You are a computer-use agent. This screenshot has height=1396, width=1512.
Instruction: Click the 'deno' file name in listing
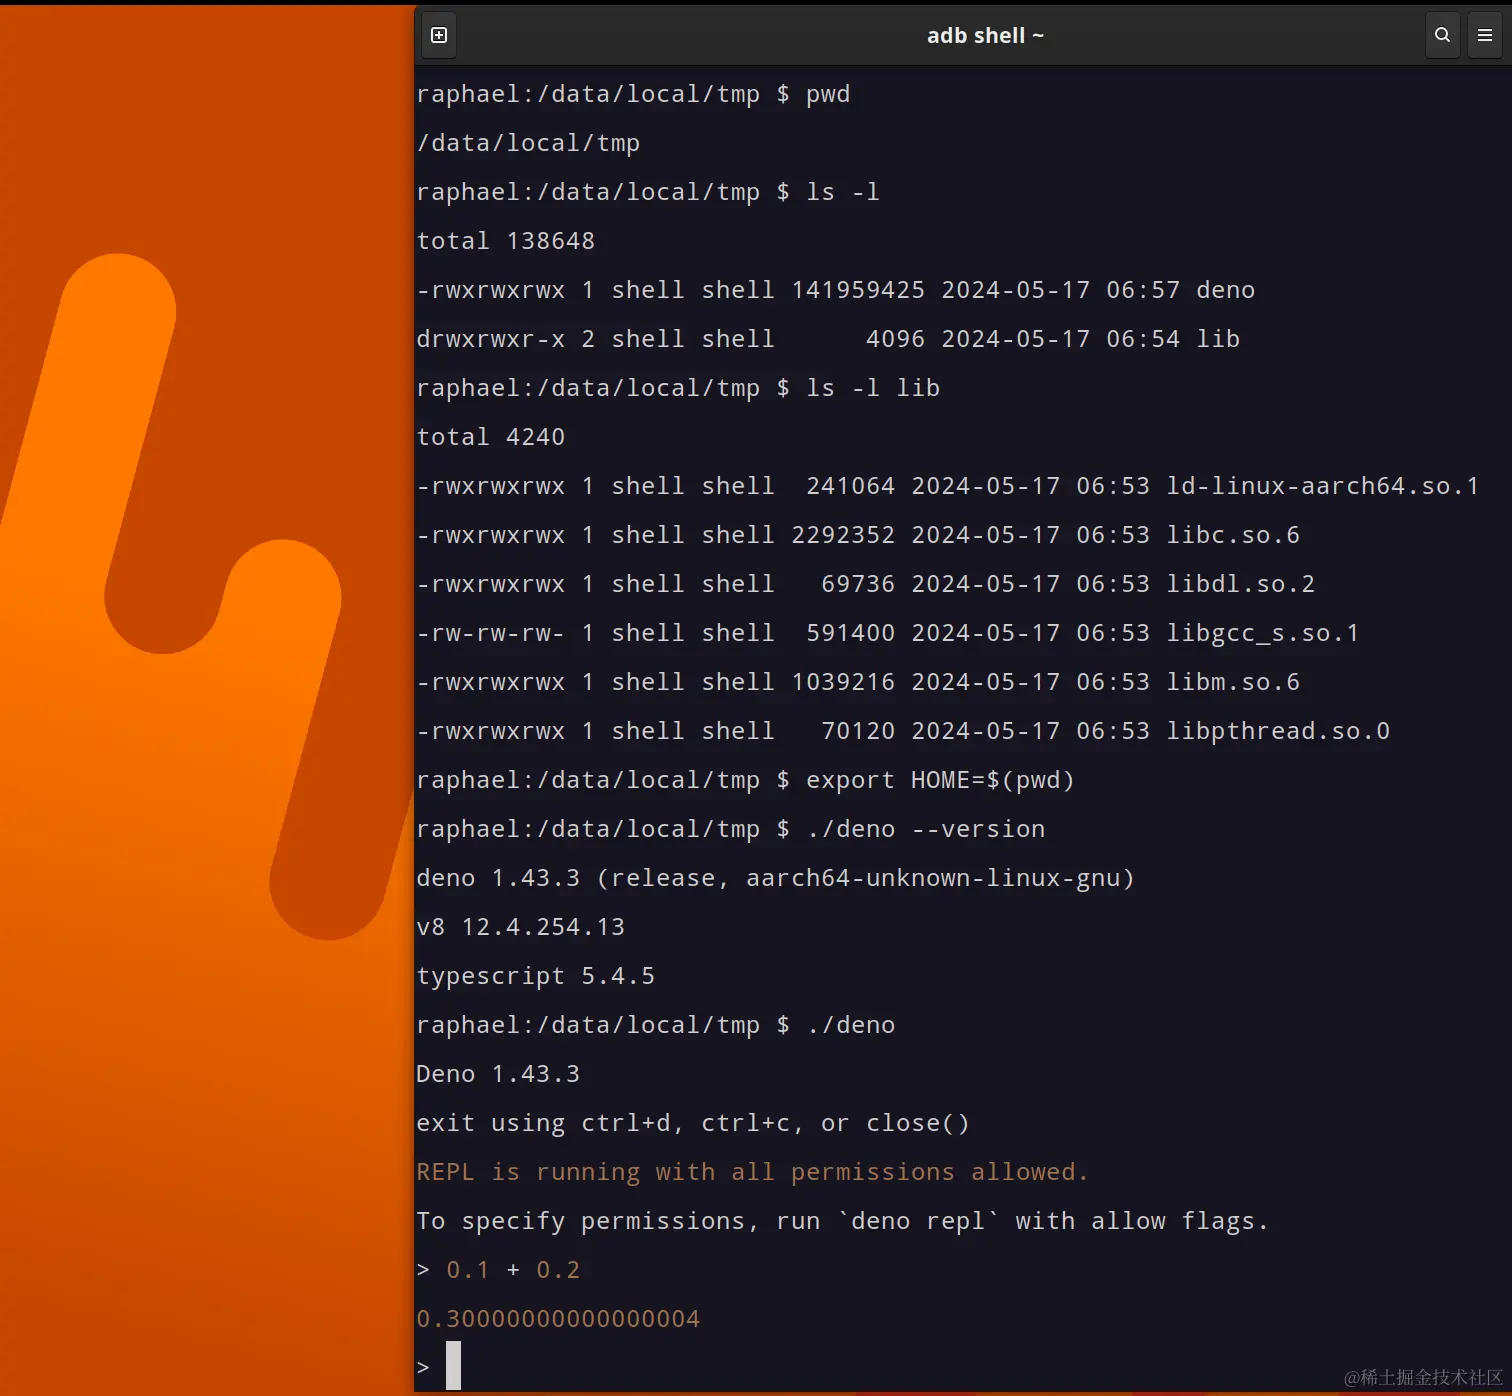tap(1225, 290)
